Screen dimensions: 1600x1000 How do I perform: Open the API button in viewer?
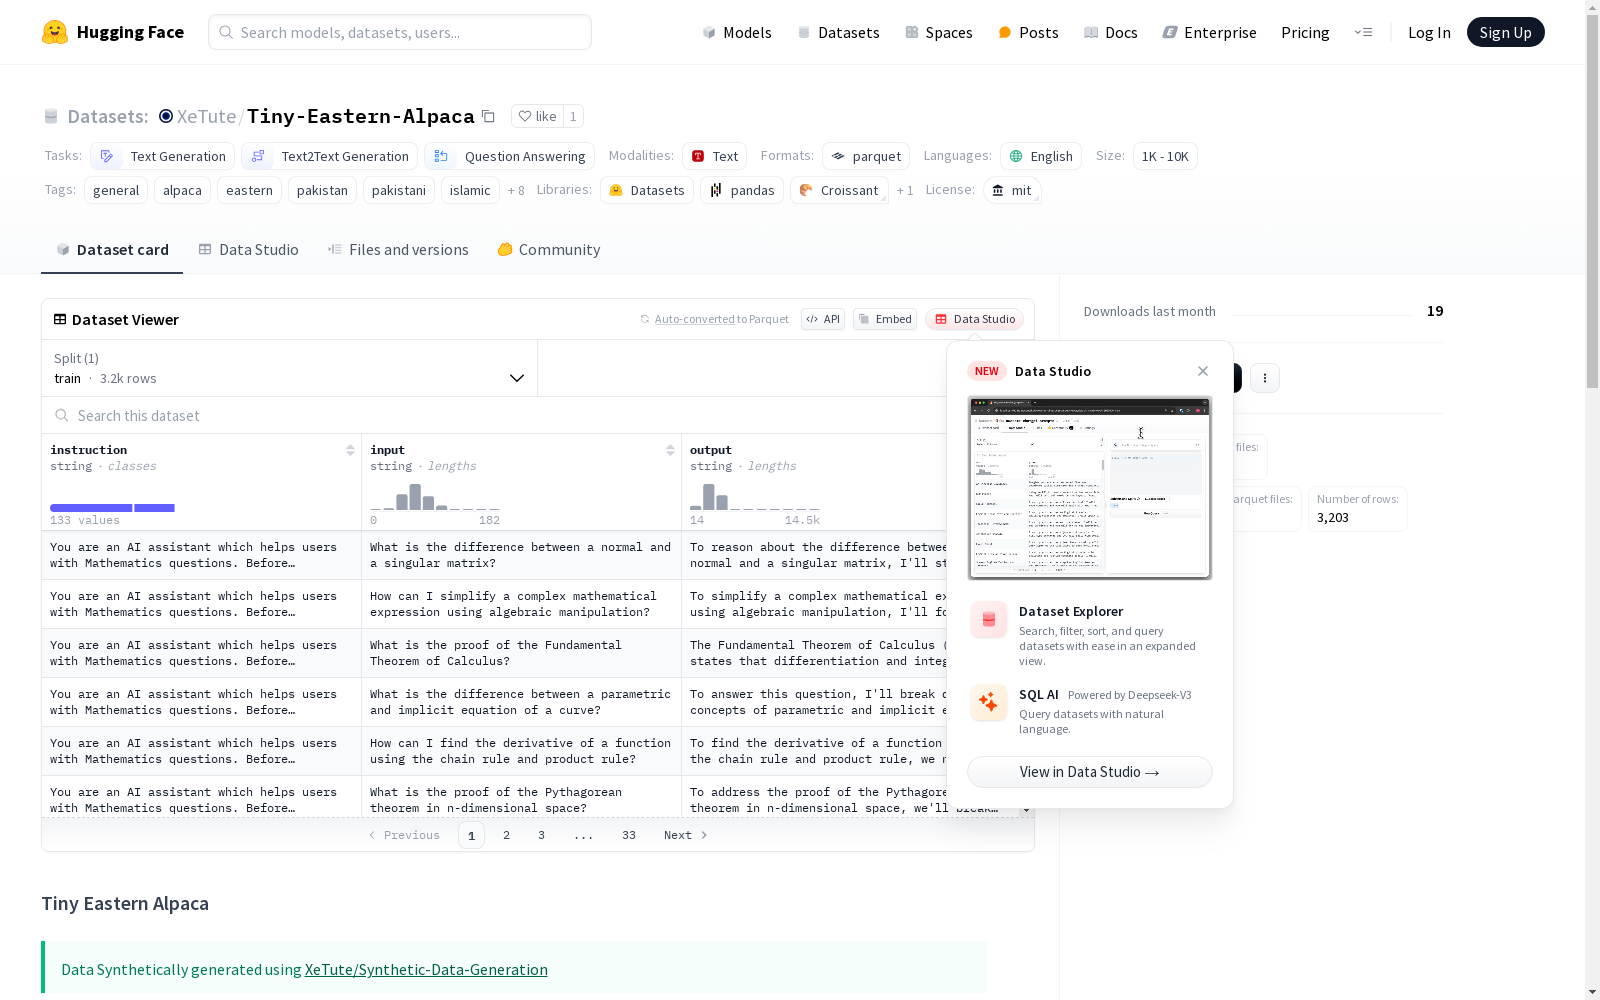(823, 319)
